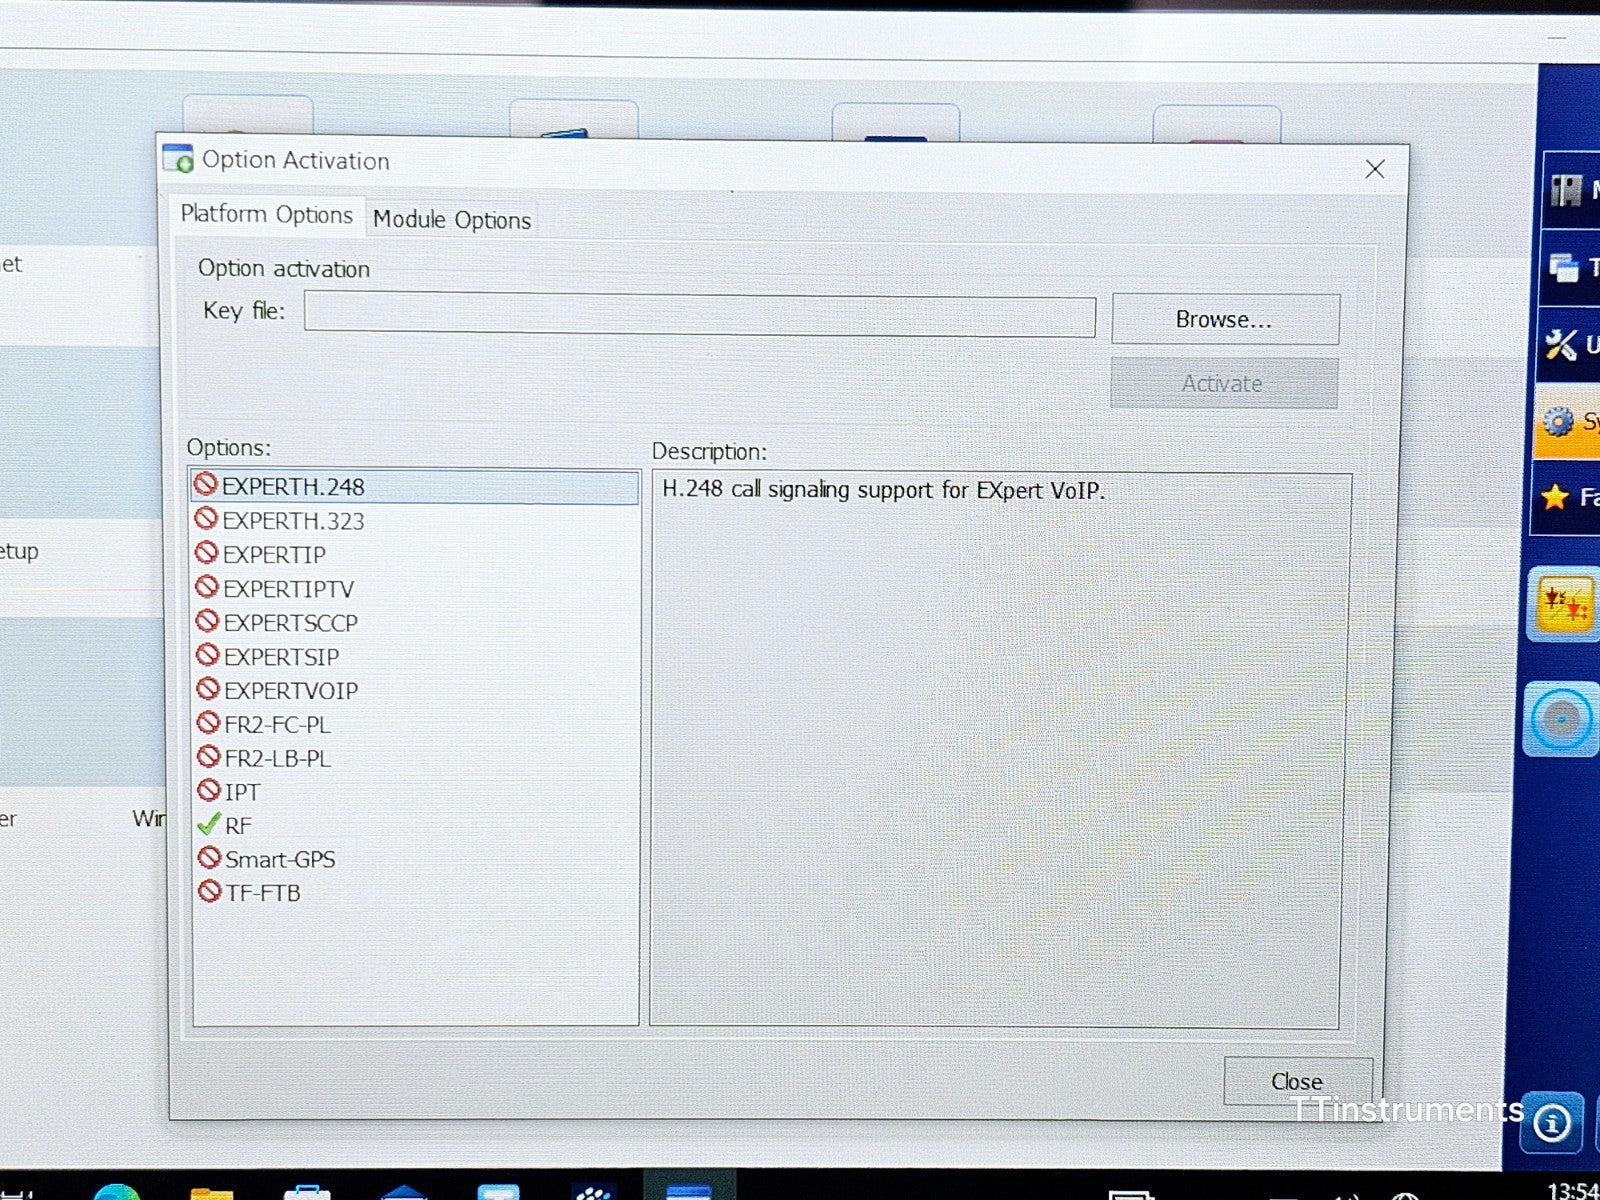Pick FR2-FC-PL in the options list
This screenshot has height=1200, width=1600.
pyautogui.click(x=277, y=725)
